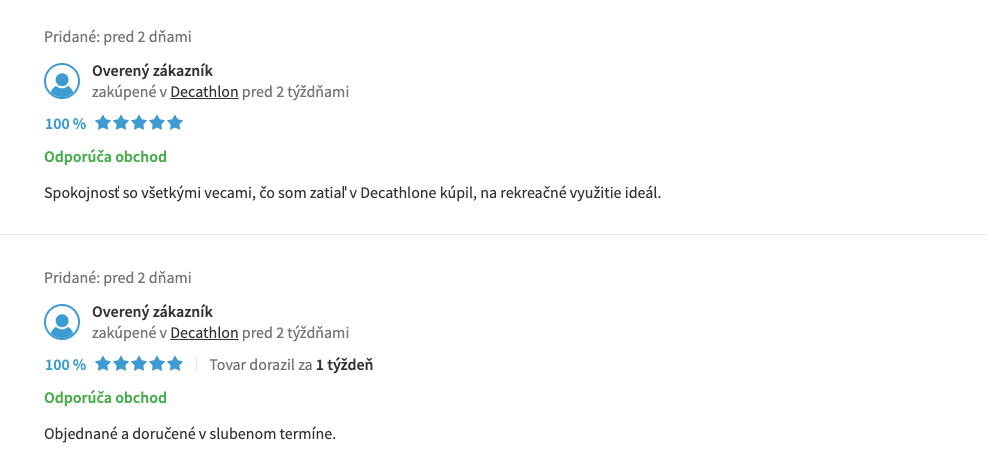Click 'Odporúča obchod' above the 'Objednané a doručené' text
This screenshot has height=461, width=987.
[x=105, y=398]
